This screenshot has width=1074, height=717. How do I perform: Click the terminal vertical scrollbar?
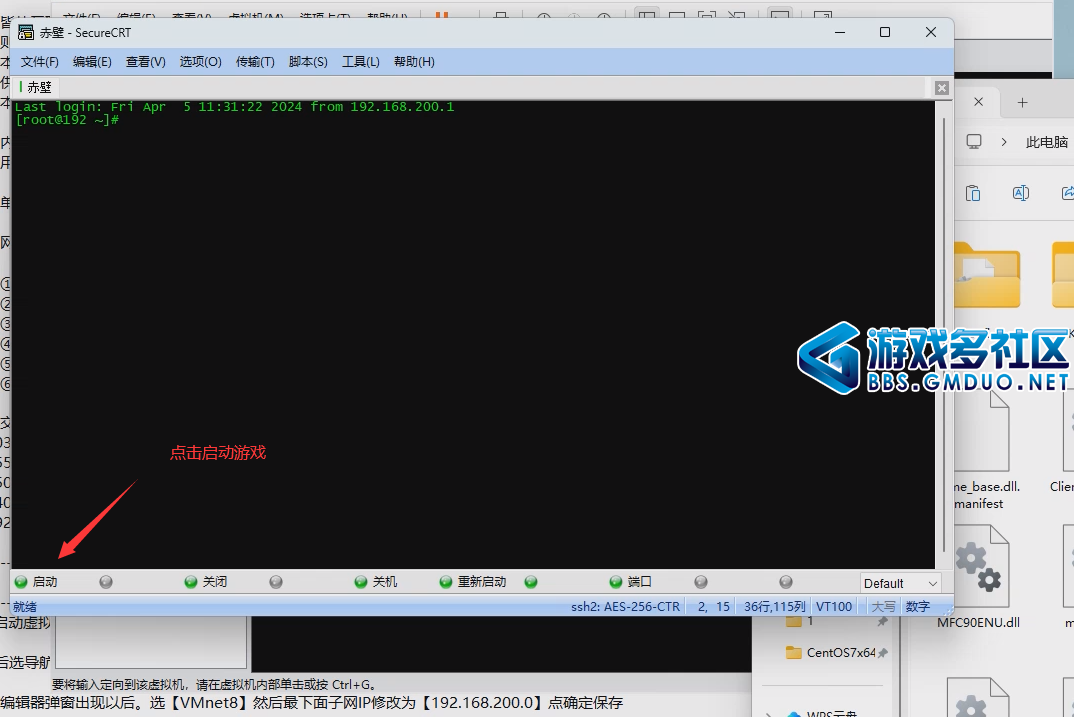944,334
